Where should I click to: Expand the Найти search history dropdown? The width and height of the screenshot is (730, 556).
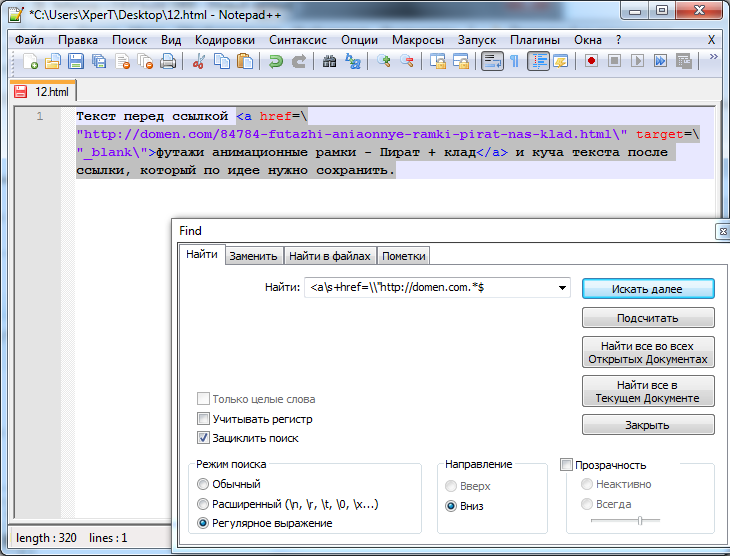click(x=562, y=288)
